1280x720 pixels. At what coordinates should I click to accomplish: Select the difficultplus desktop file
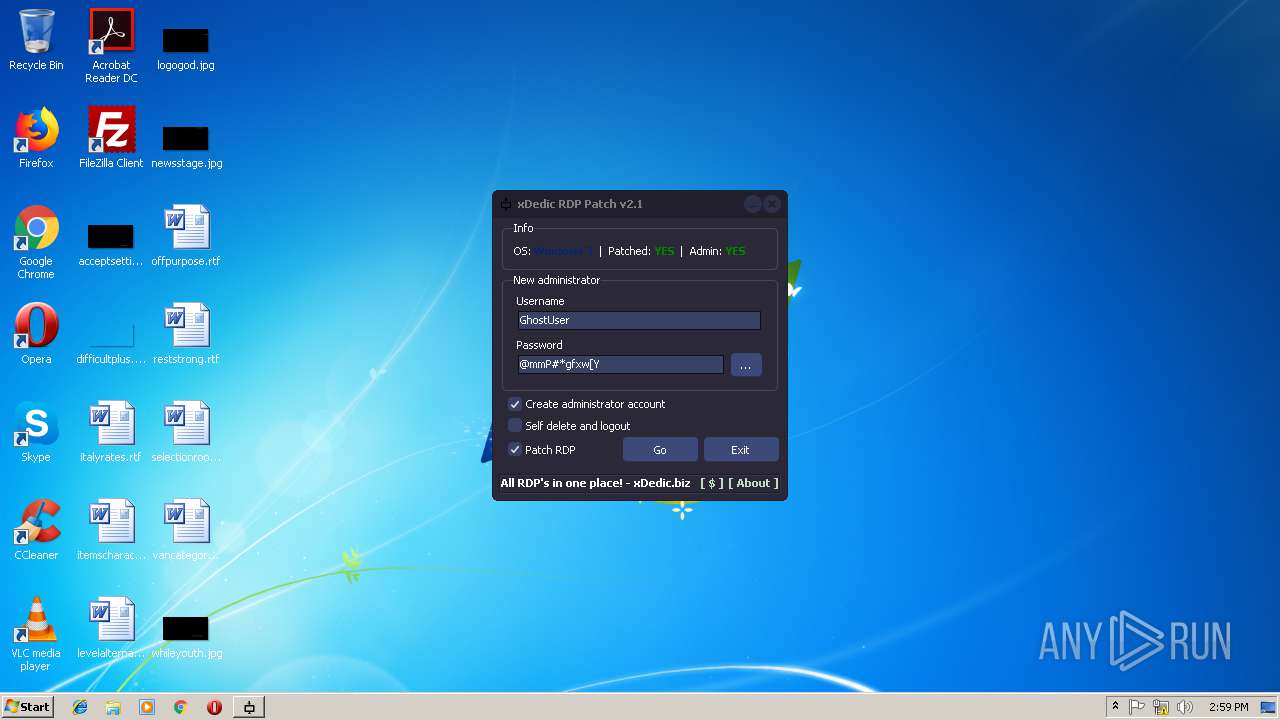(111, 342)
